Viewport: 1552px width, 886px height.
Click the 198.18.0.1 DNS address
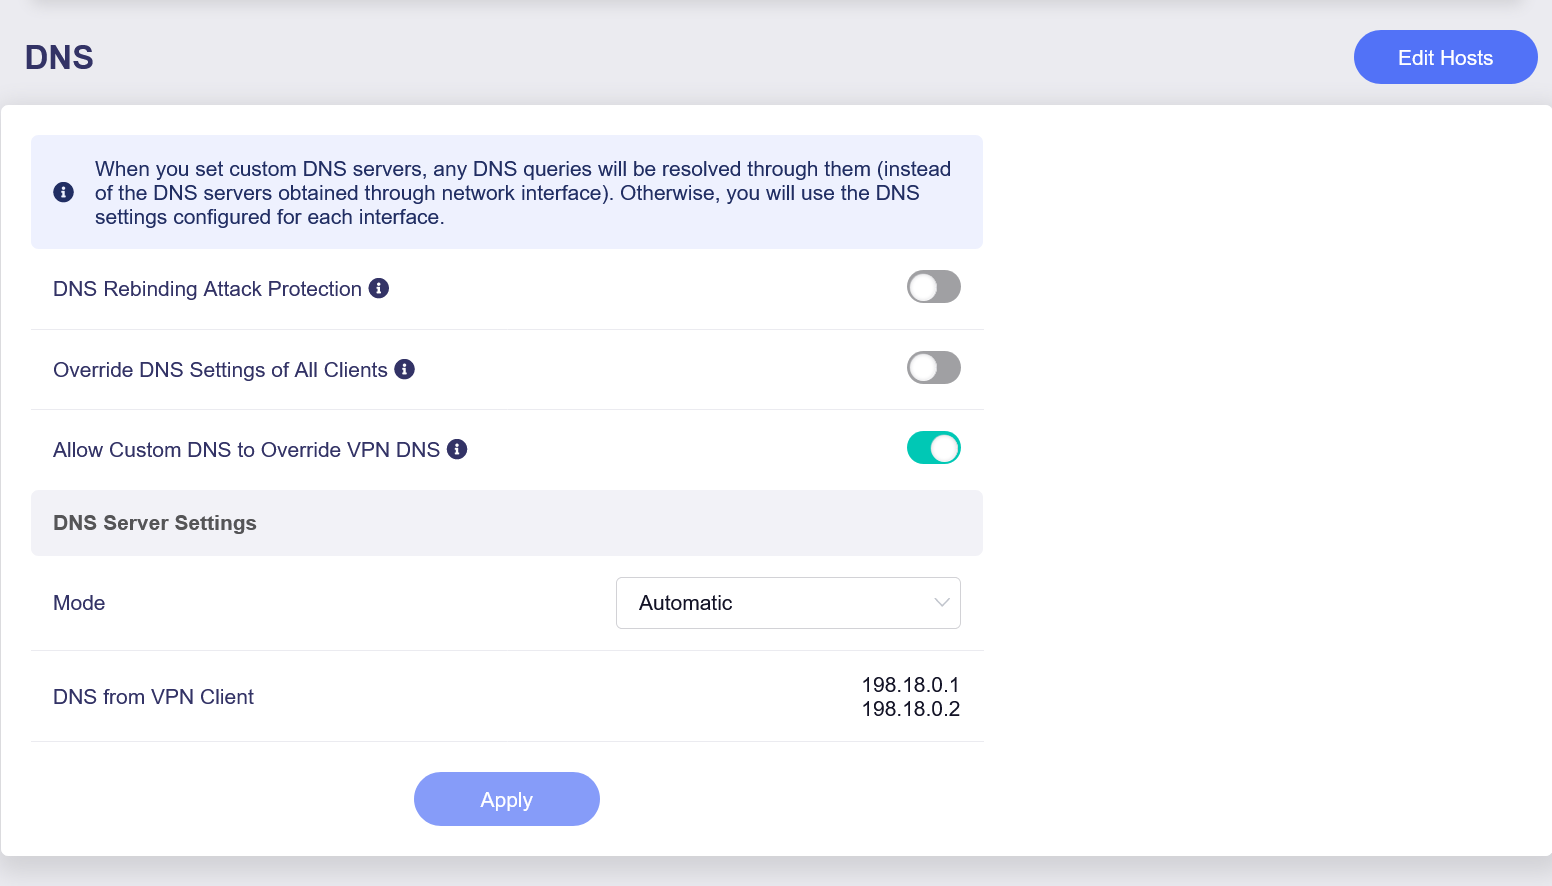pos(910,685)
